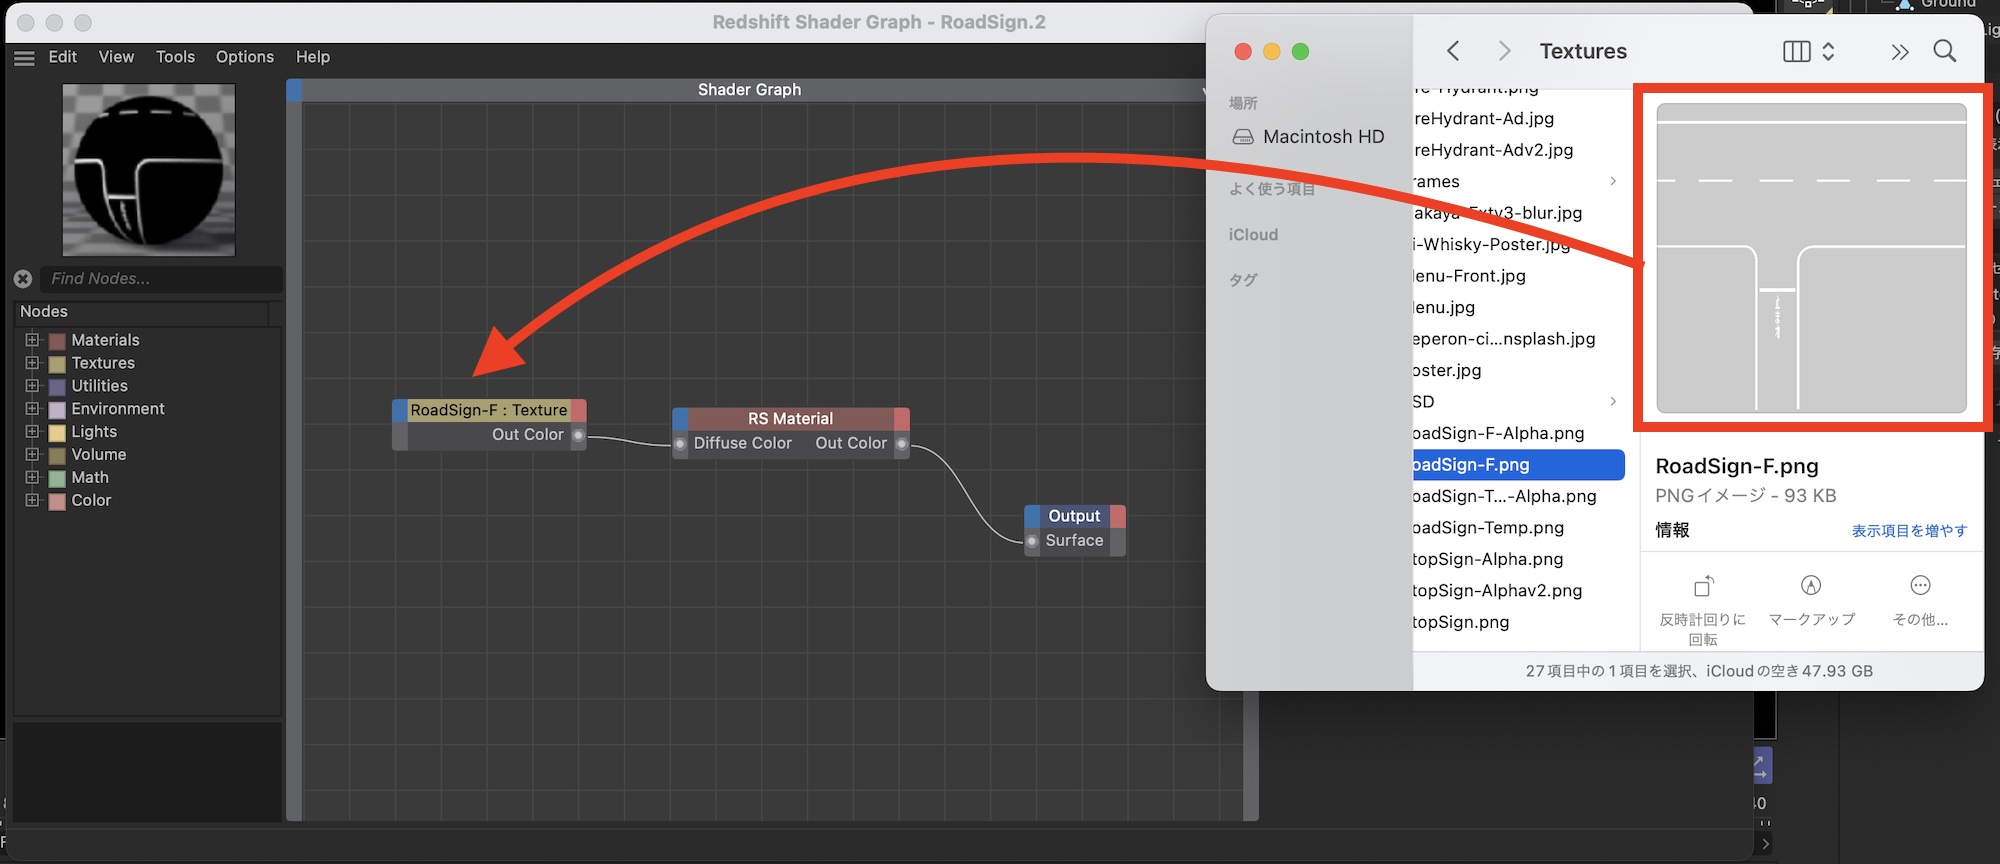Click the material preview sphere thumbnail

(149, 169)
